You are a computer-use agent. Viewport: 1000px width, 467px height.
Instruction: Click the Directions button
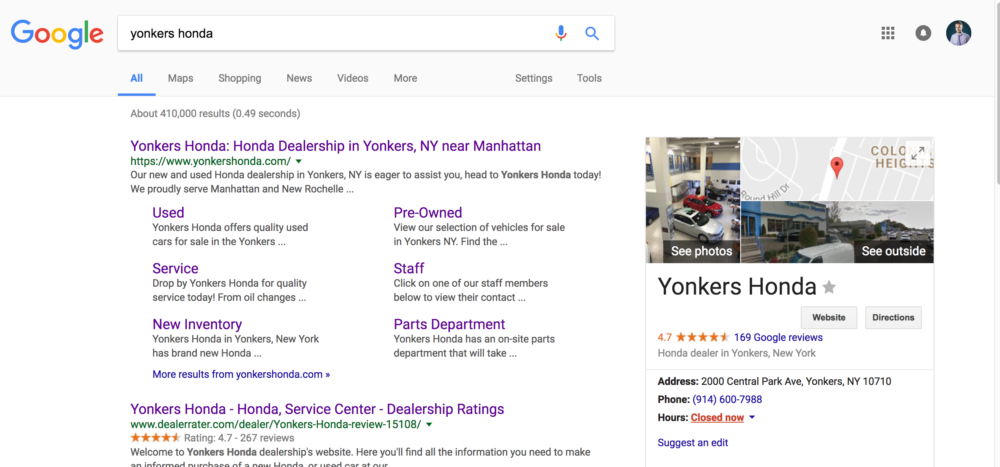(x=892, y=318)
